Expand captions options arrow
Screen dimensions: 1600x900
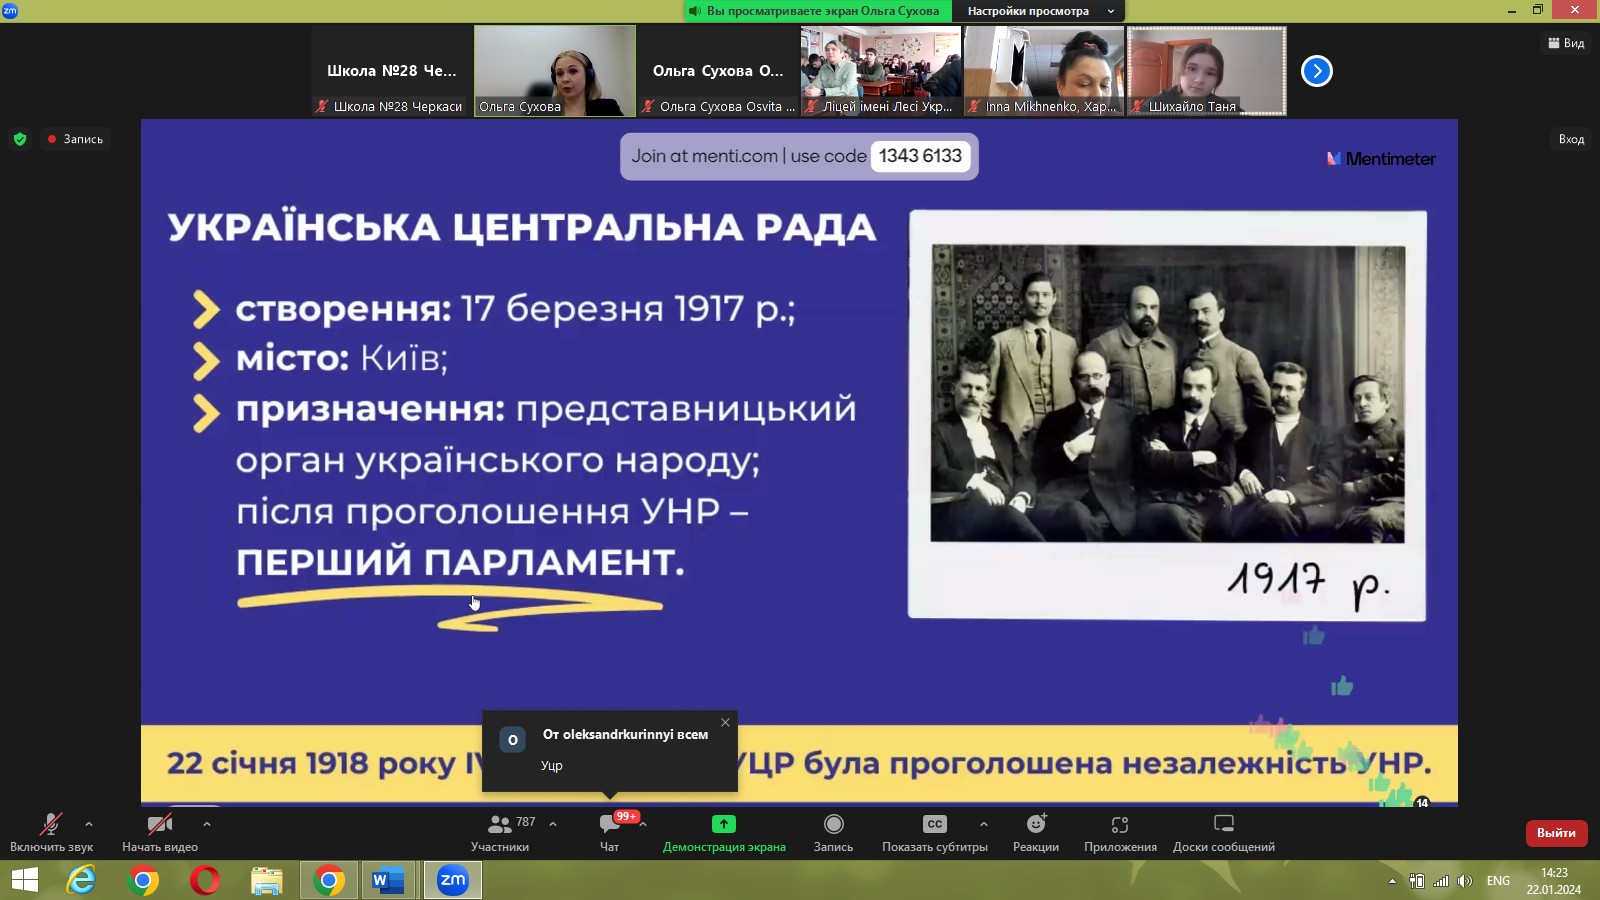984,824
